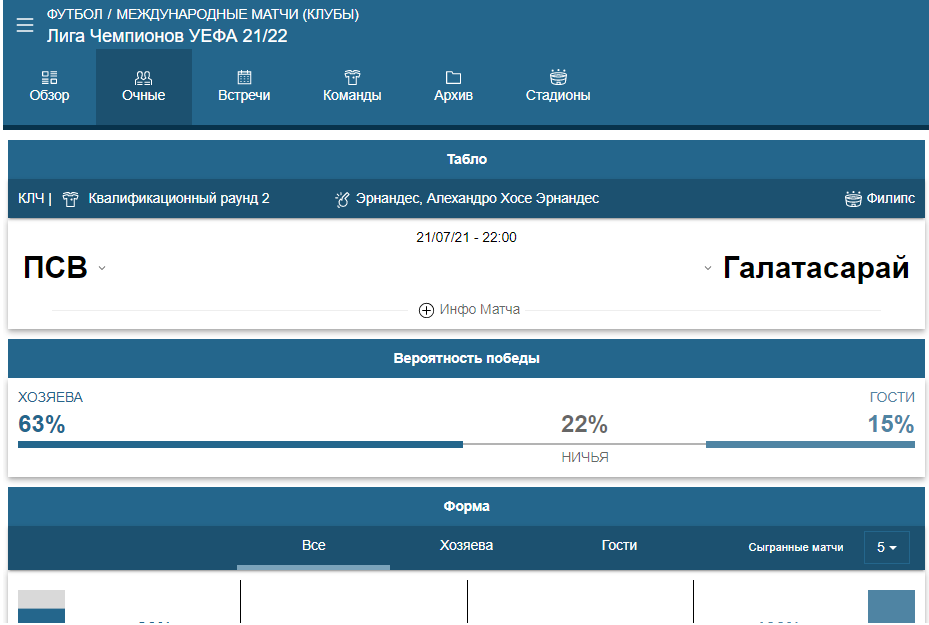Click the Квалификационный раунд 2 label

pos(179,198)
